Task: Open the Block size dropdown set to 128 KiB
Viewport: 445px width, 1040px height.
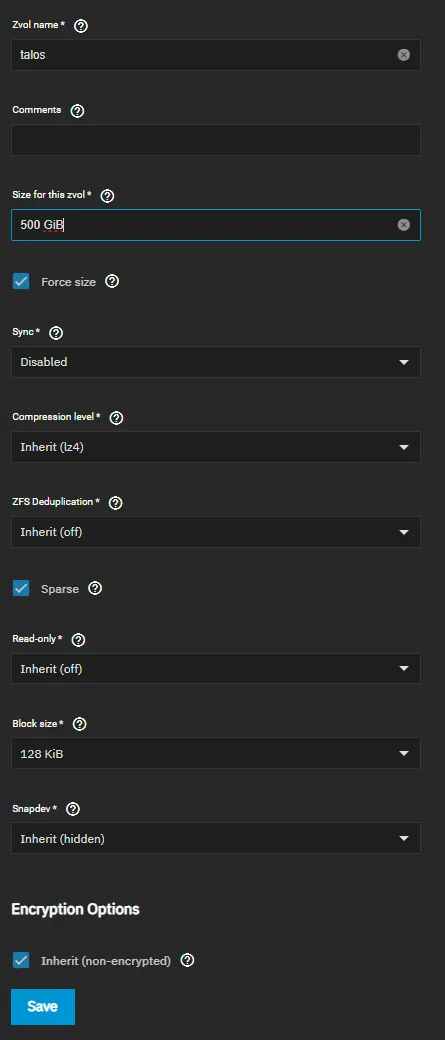Action: click(216, 753)
